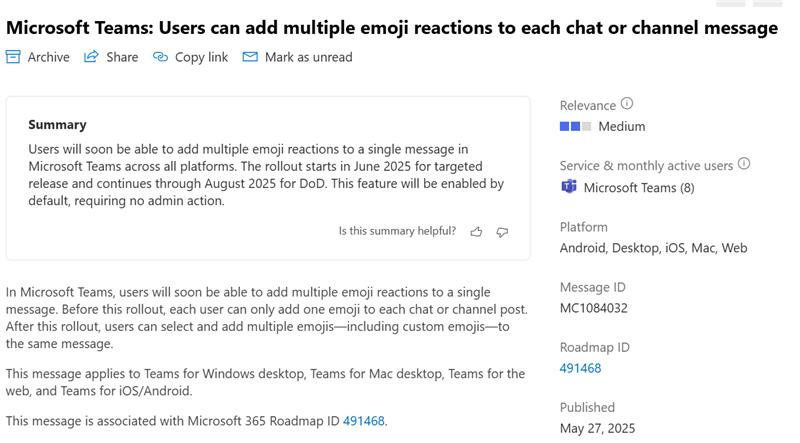Open info icon beside Service & monthly active users

[x=744, y=164]
